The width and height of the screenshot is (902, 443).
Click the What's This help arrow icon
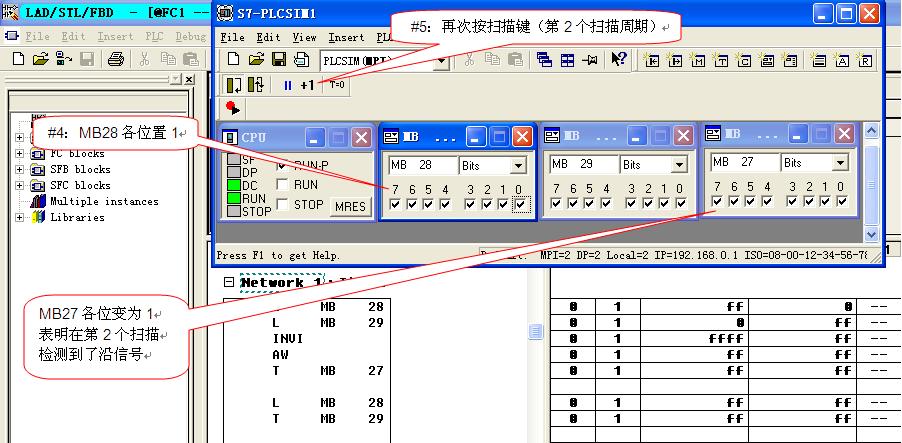619,59
